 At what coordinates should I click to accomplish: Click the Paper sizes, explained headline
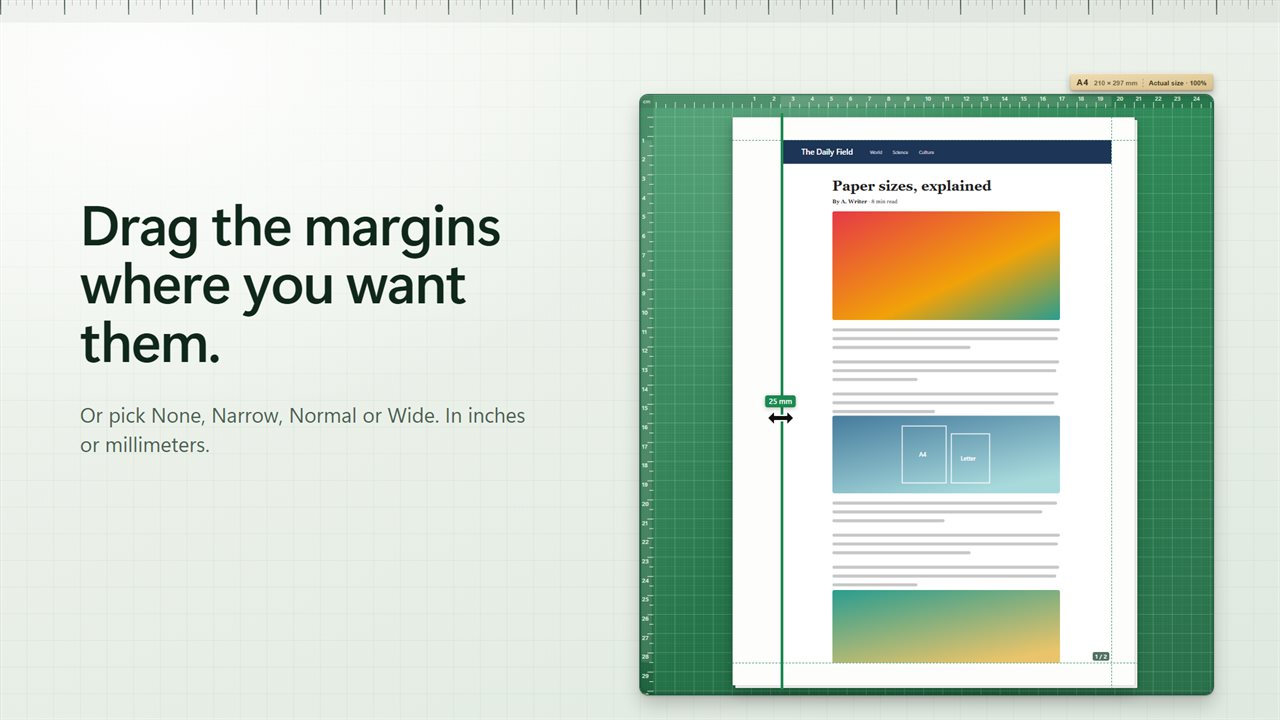[912, 186]
